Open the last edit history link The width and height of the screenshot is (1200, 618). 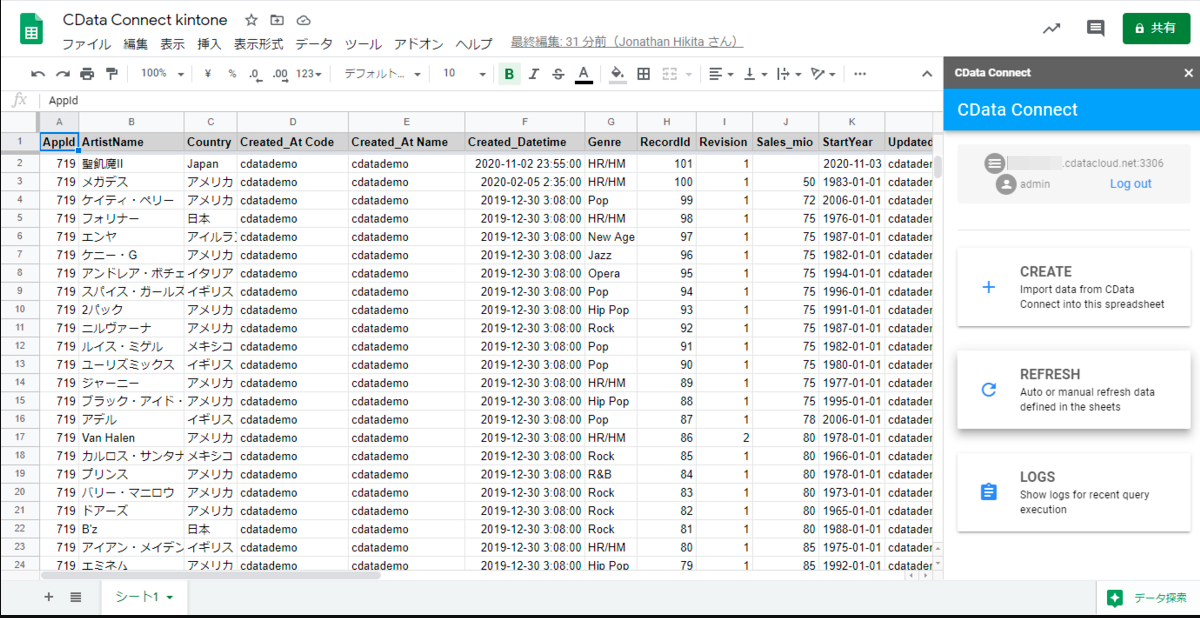626,42
